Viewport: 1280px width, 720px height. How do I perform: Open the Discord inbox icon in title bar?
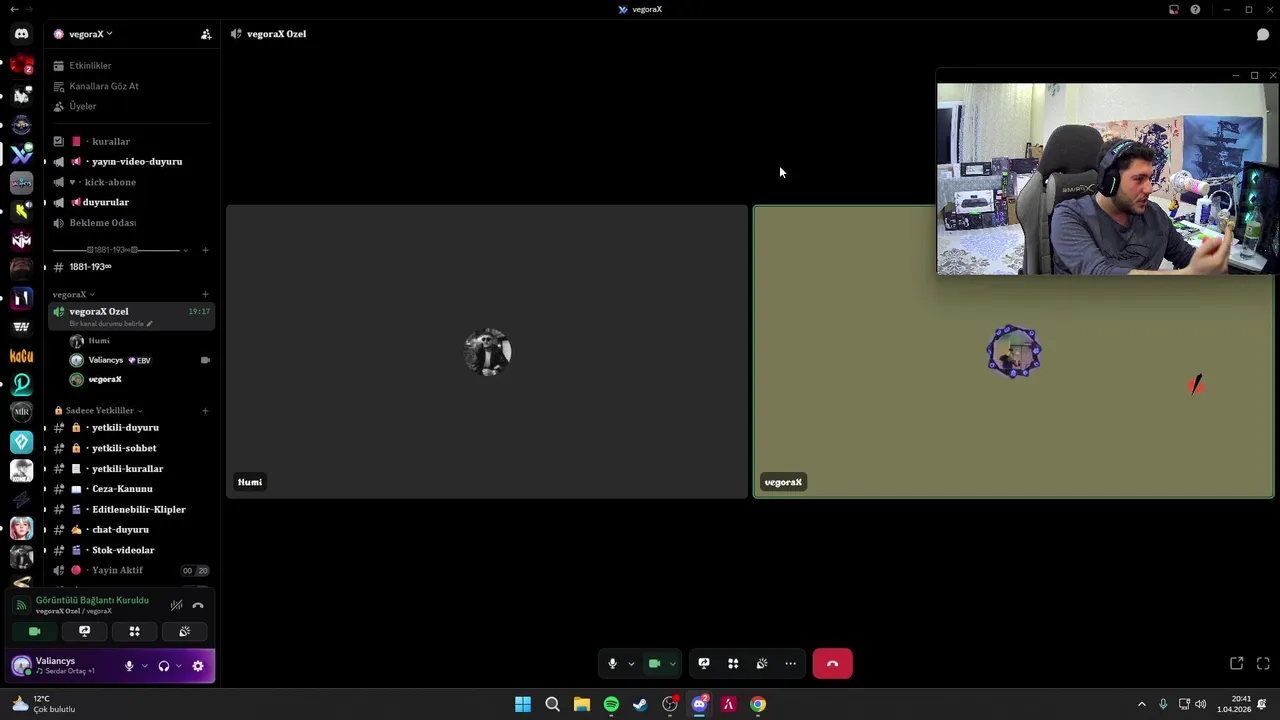1174,9
